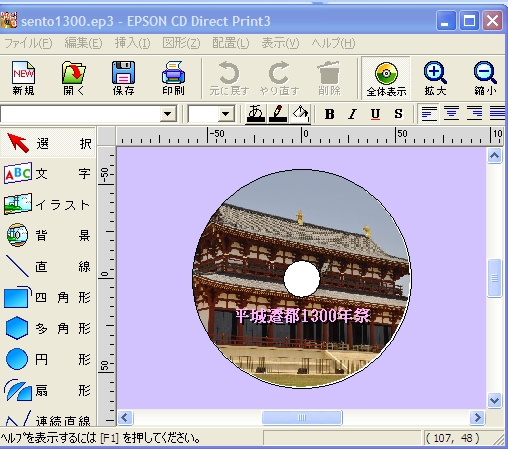The height and width of the screenshot is (449, 508).
Task: Select the 直線 line tool
Action: [48, 266]
